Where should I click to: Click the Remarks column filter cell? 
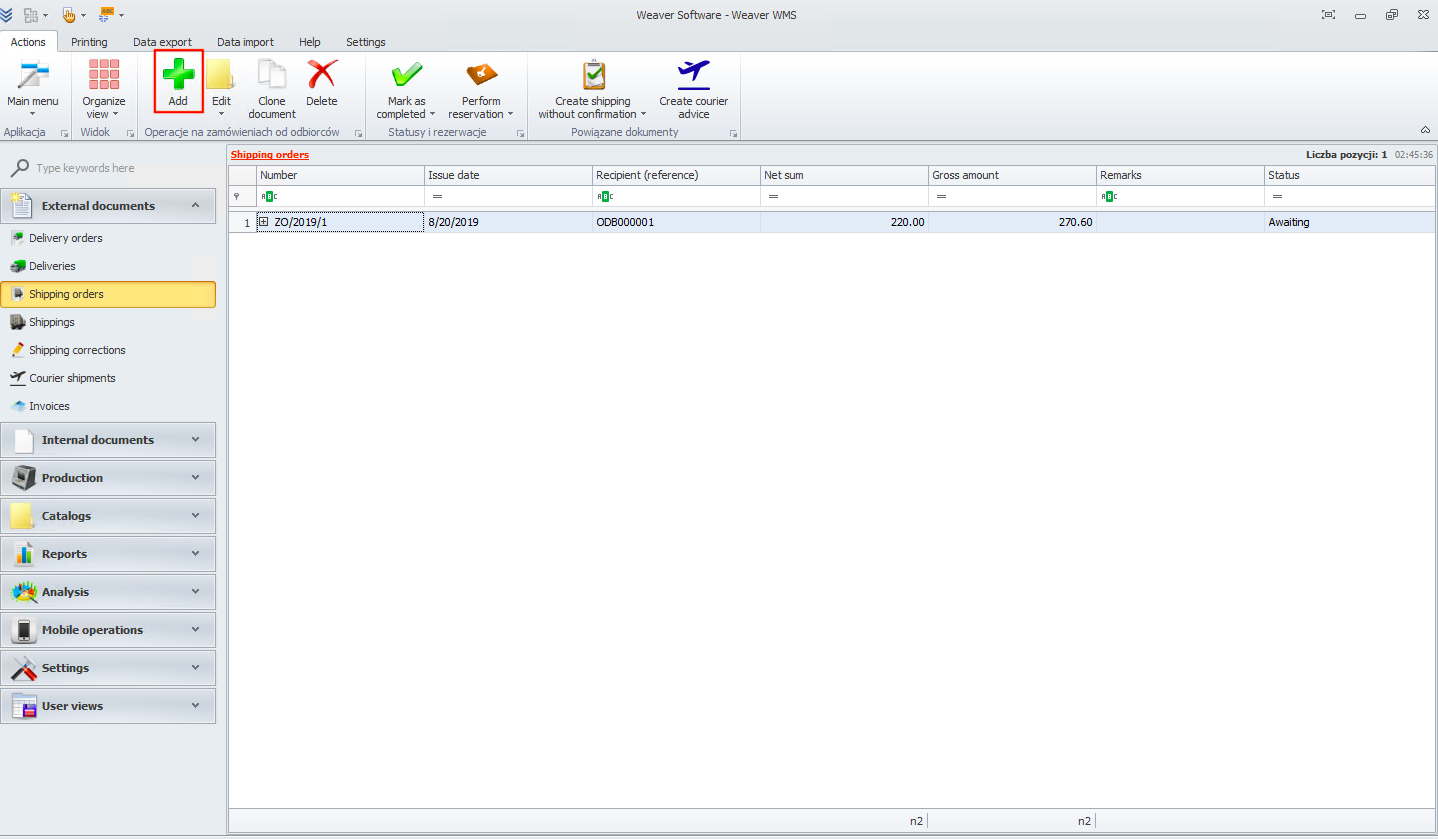pyautogui.click(x=1180, y=197)
